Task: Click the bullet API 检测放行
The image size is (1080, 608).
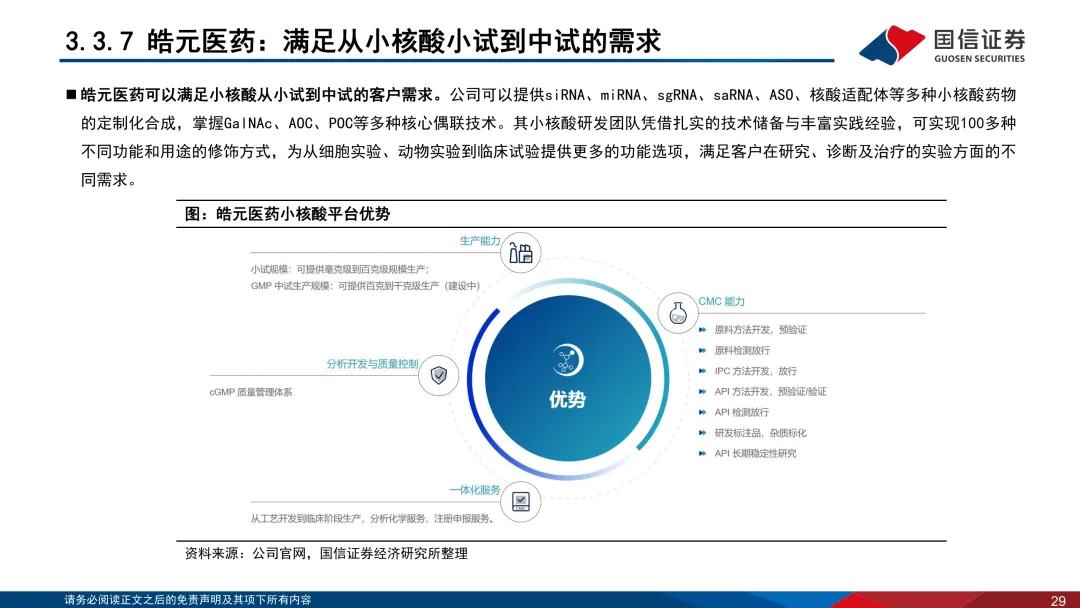Action: click(741, 412)
